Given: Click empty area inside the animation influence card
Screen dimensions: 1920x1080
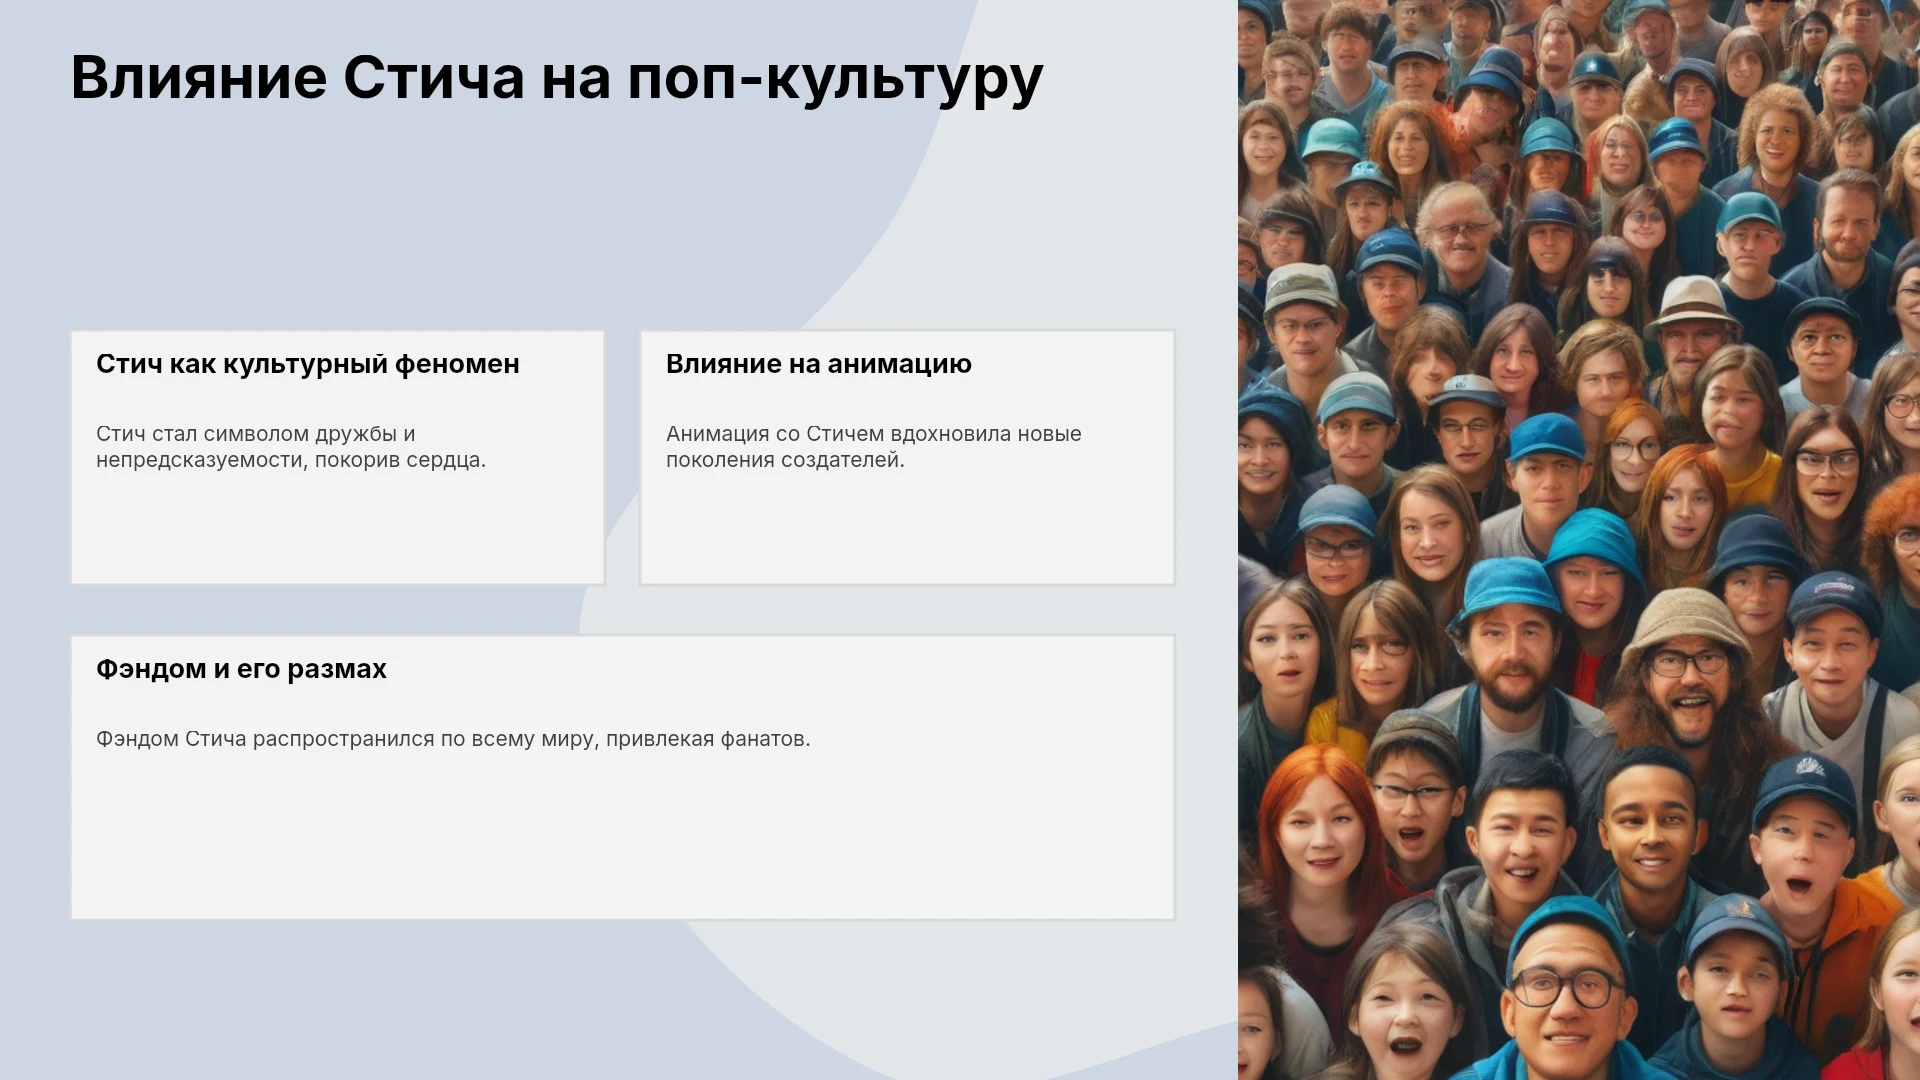Looking at the screenshot, I should tap(907, 530).
